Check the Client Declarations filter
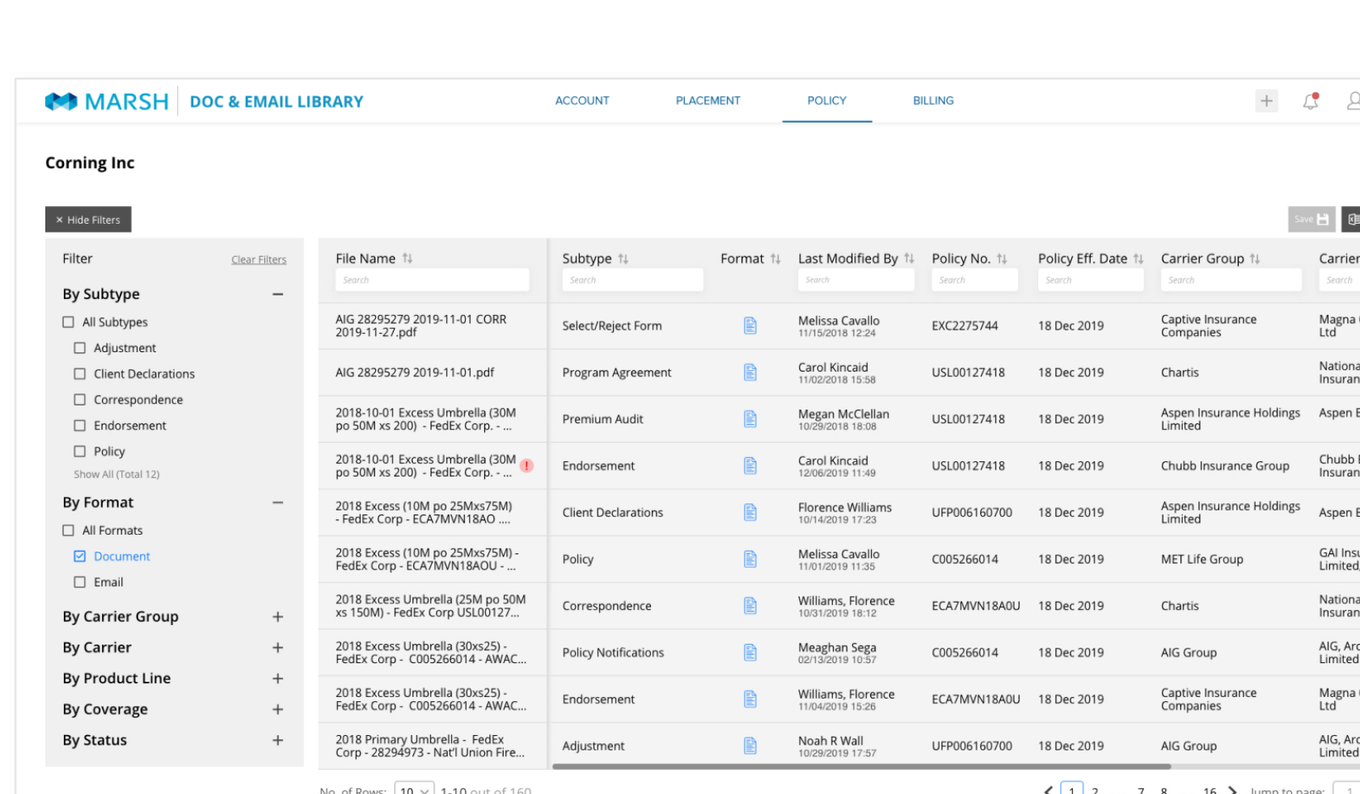Image resolution: width=1360 pixels, height=794 pixels. click(x=80, y=374)
